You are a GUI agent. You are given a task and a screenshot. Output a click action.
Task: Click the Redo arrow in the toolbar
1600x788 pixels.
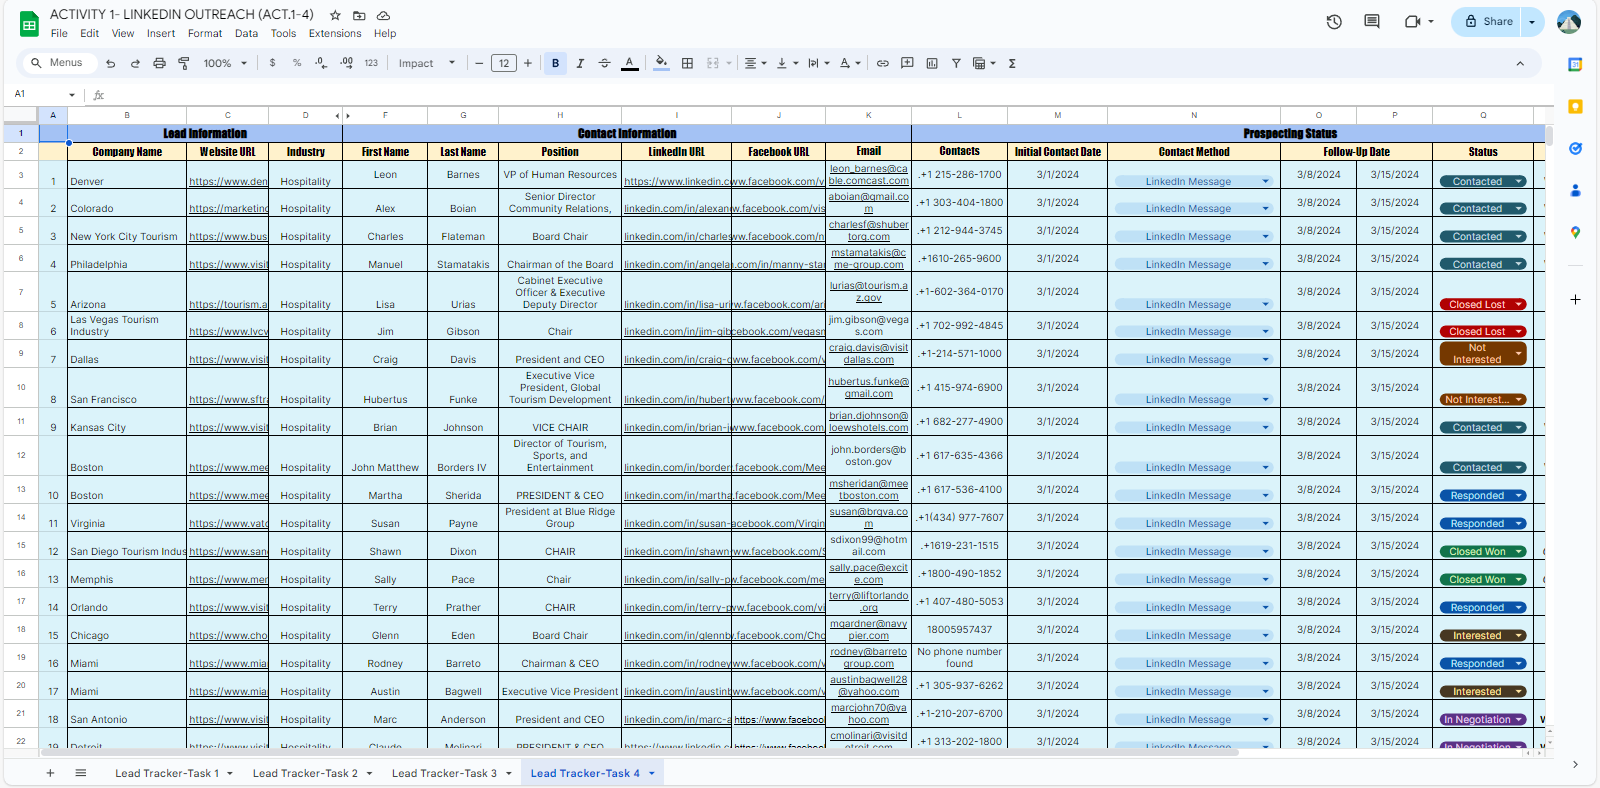135,63
